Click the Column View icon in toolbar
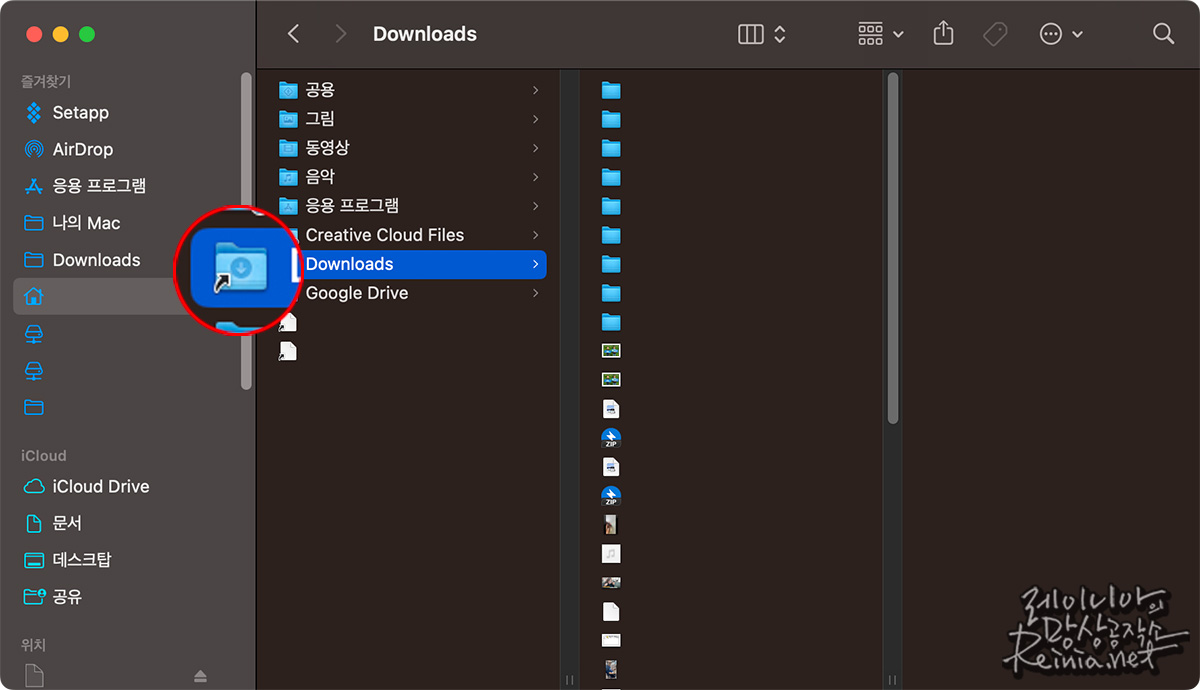This screenshot has width=1200, height=690. pos(750,33)
